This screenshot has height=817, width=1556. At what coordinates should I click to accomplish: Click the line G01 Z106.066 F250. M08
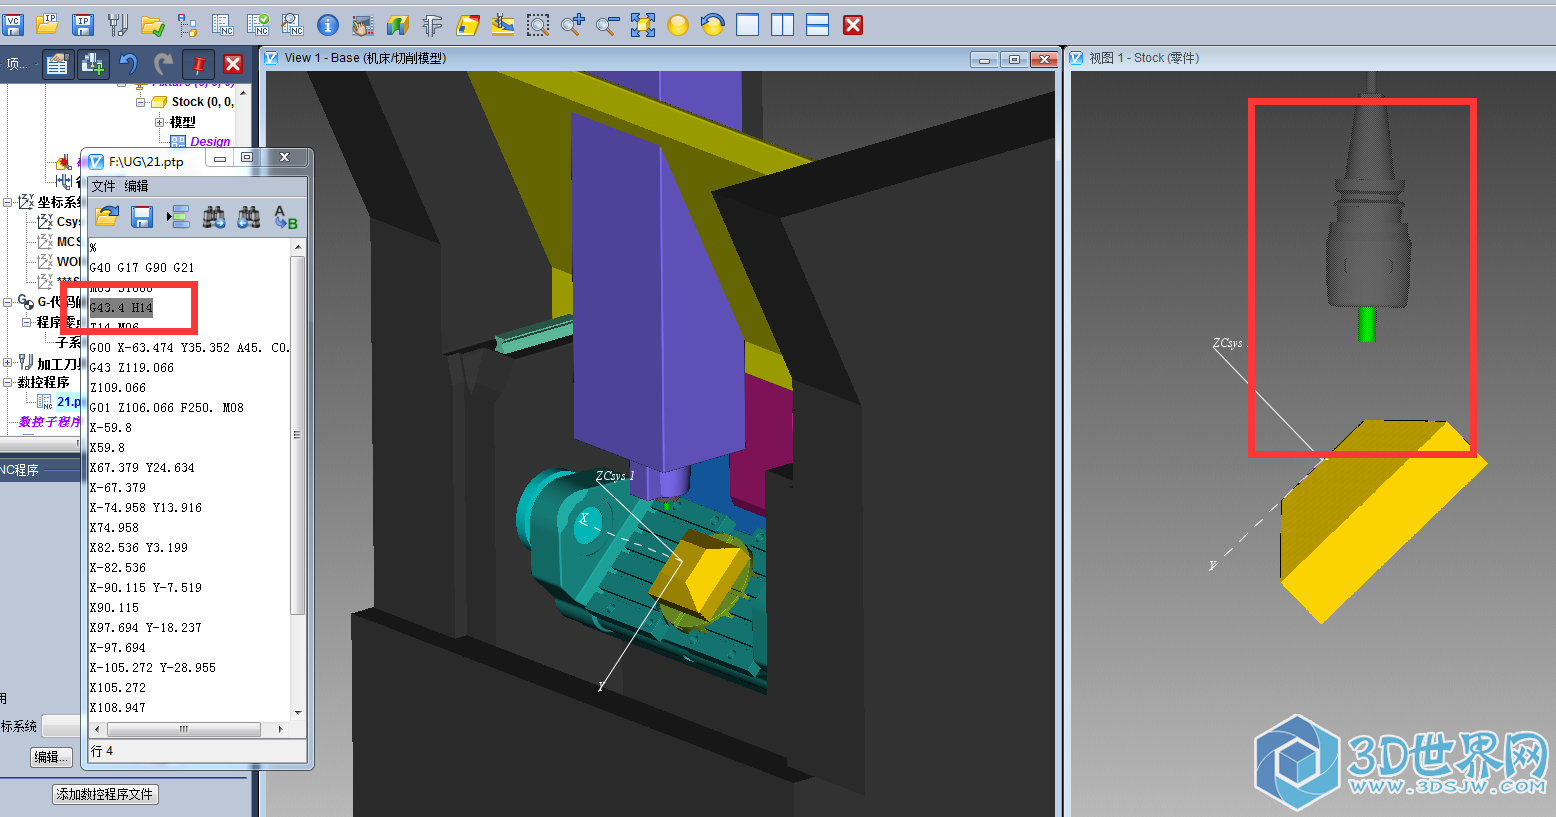click(166, 408)
